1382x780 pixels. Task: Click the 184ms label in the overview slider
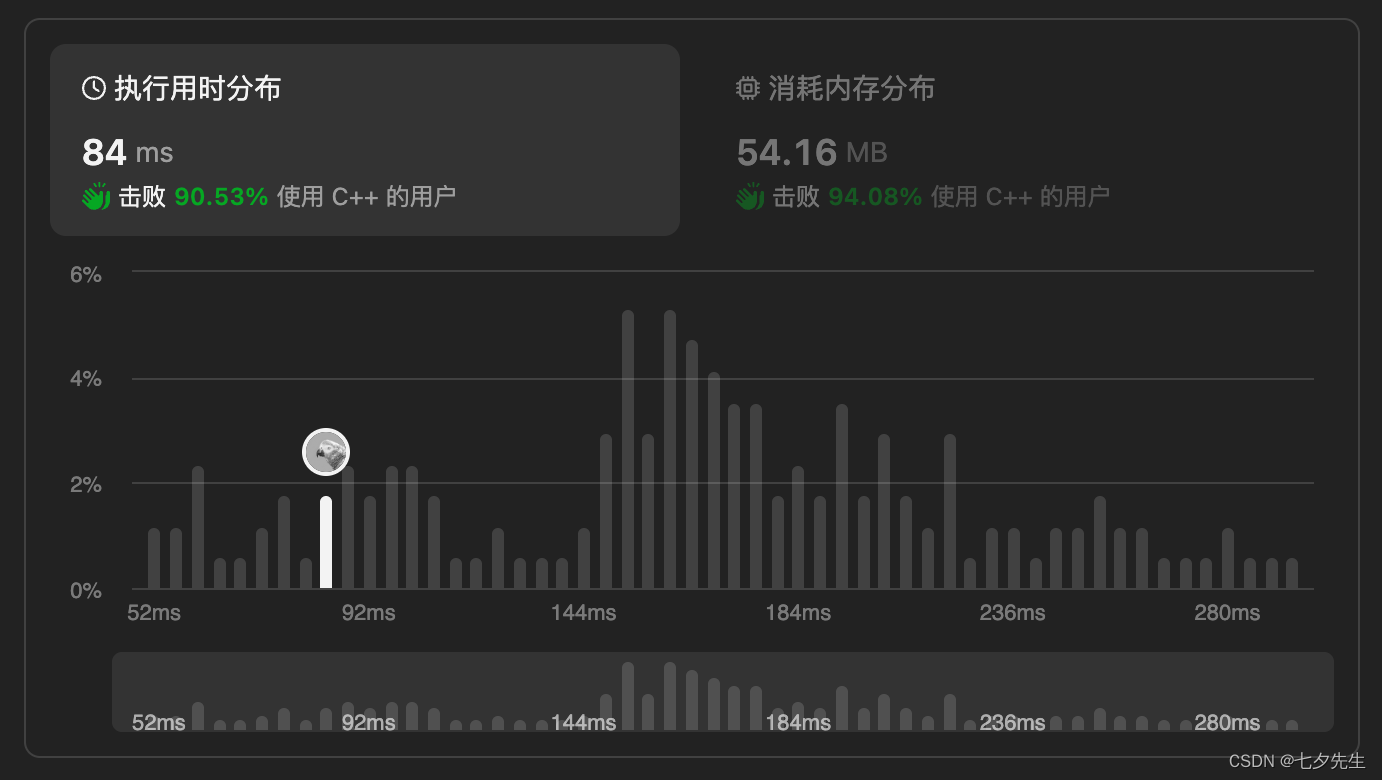[x=798, y=722]
